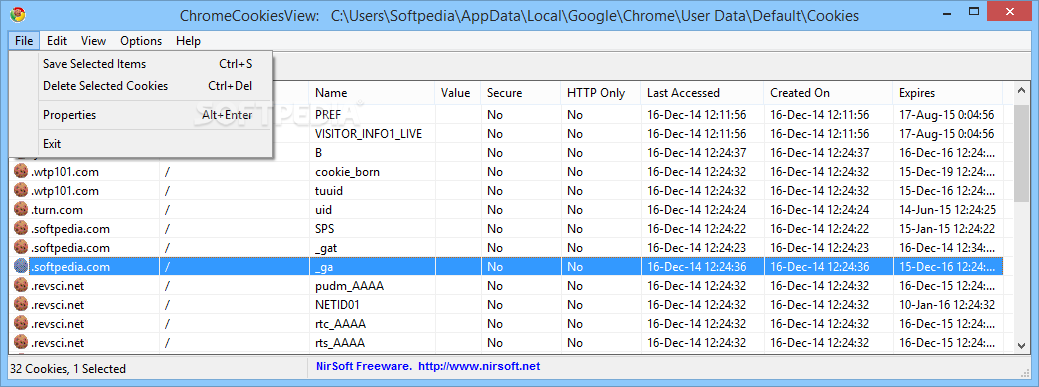The image size is (1039, 387).
Task: Choose Delete Selected Cookies in the File menu
Action: coord(141,86)
